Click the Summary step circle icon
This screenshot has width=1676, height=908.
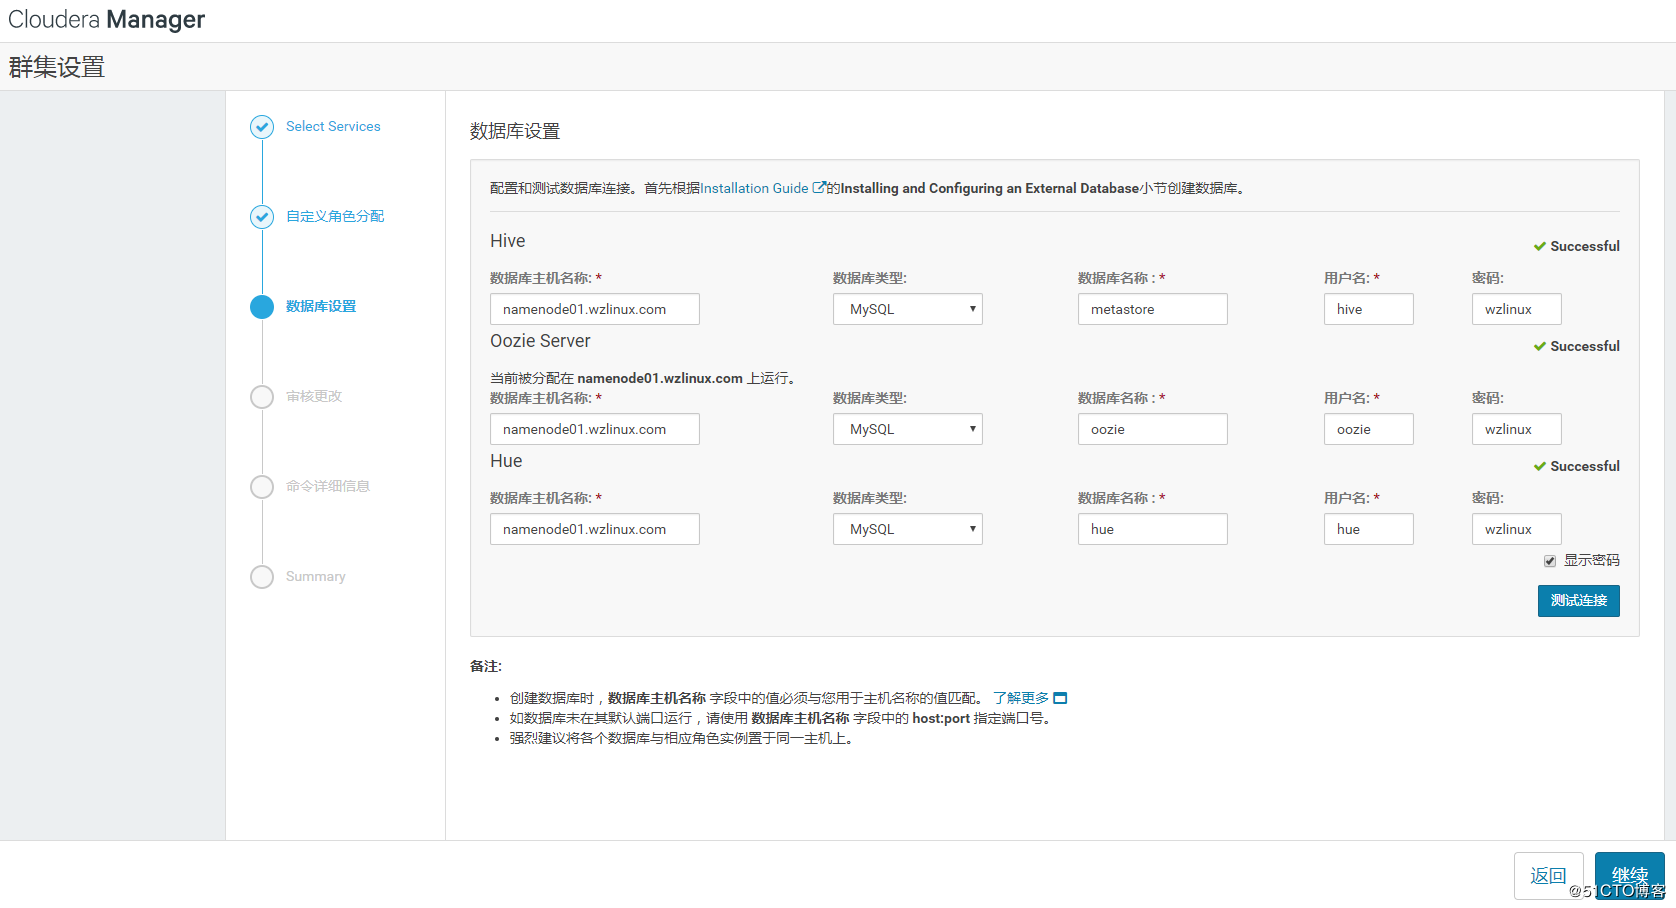[262, 577]
